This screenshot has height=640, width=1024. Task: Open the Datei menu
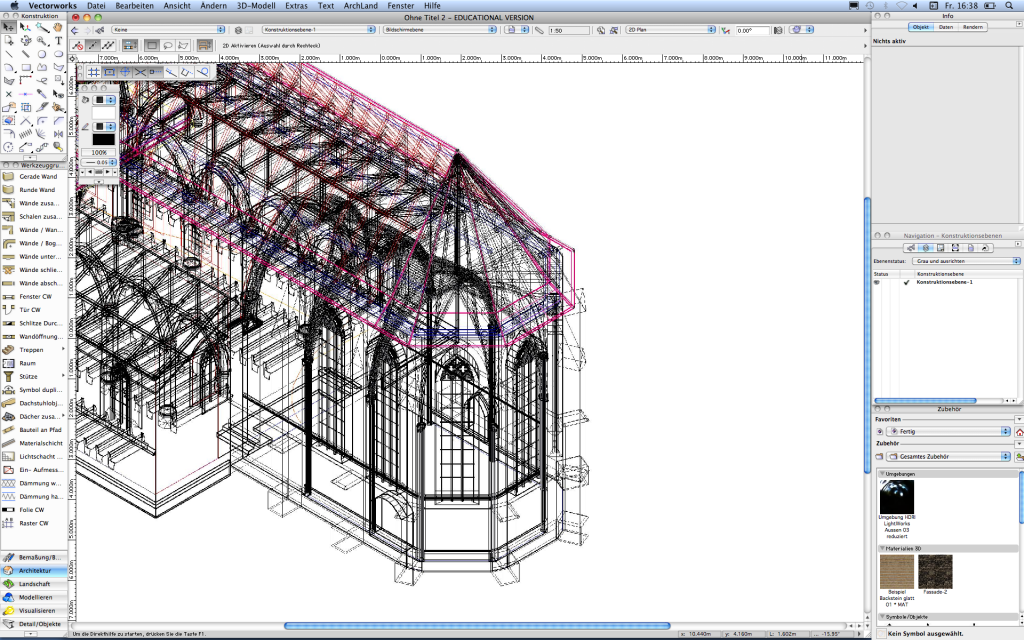pos(96,5)
